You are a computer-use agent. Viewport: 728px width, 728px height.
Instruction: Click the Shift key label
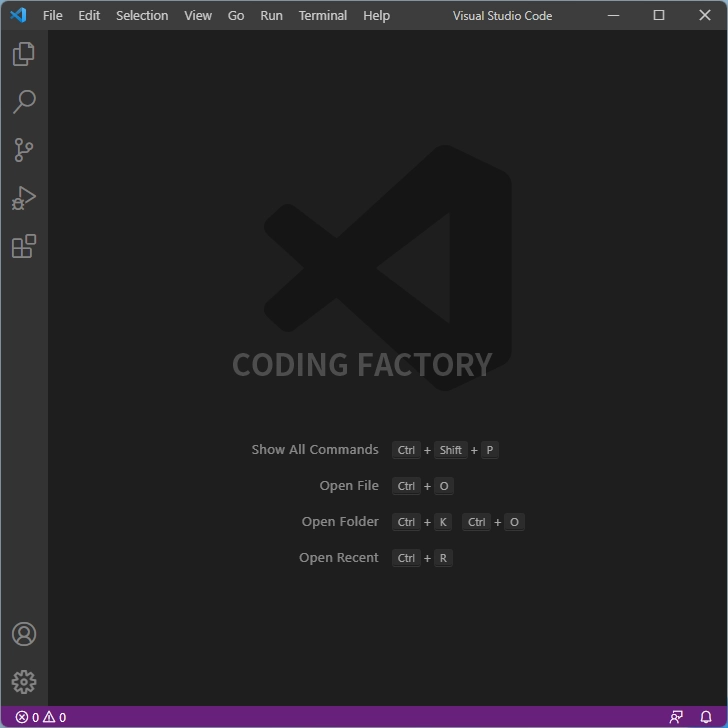click(x=450, y=450)
